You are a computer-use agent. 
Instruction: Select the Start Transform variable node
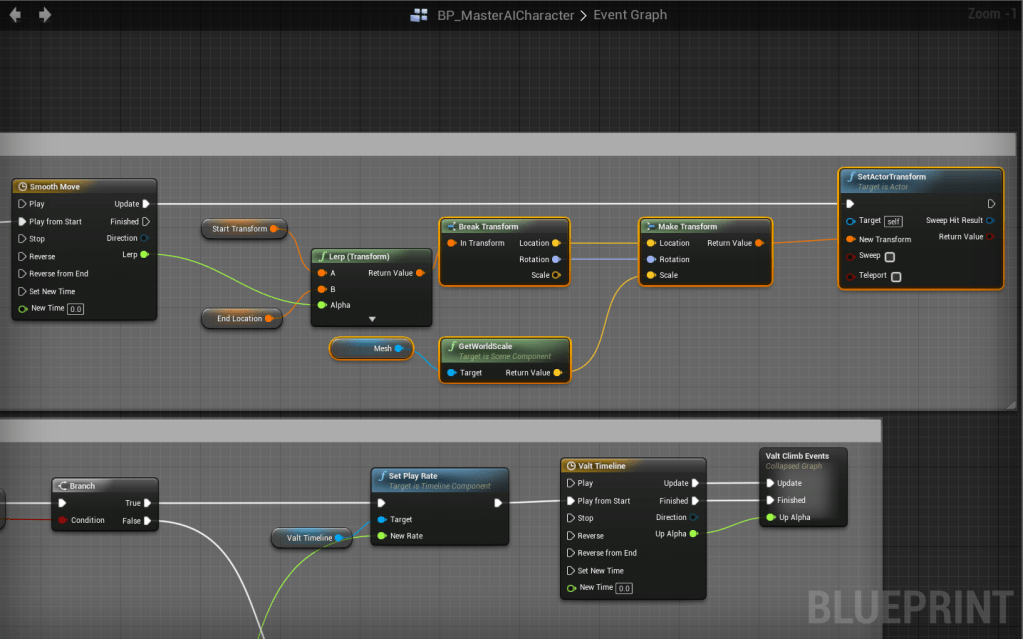click(240, 229)
